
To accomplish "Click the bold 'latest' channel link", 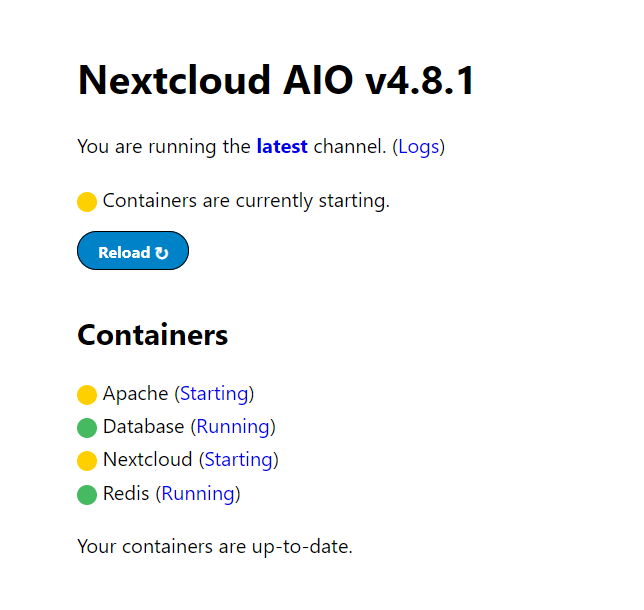I will [282, 147].
